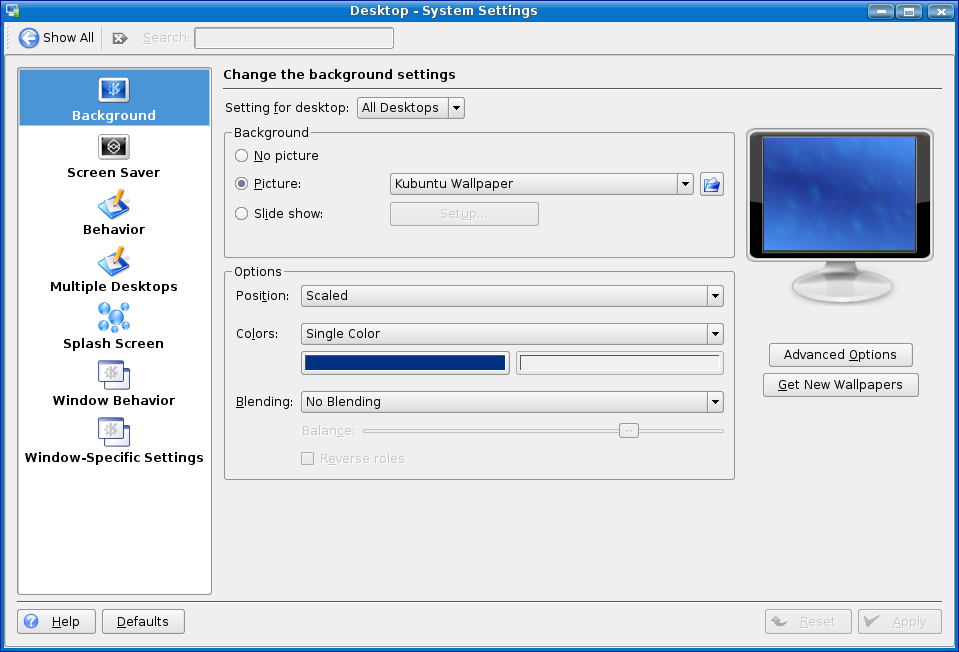Click the clear search icon in toolbar
The width and height of the screenshot is (959, 652).
pos(120,38)
